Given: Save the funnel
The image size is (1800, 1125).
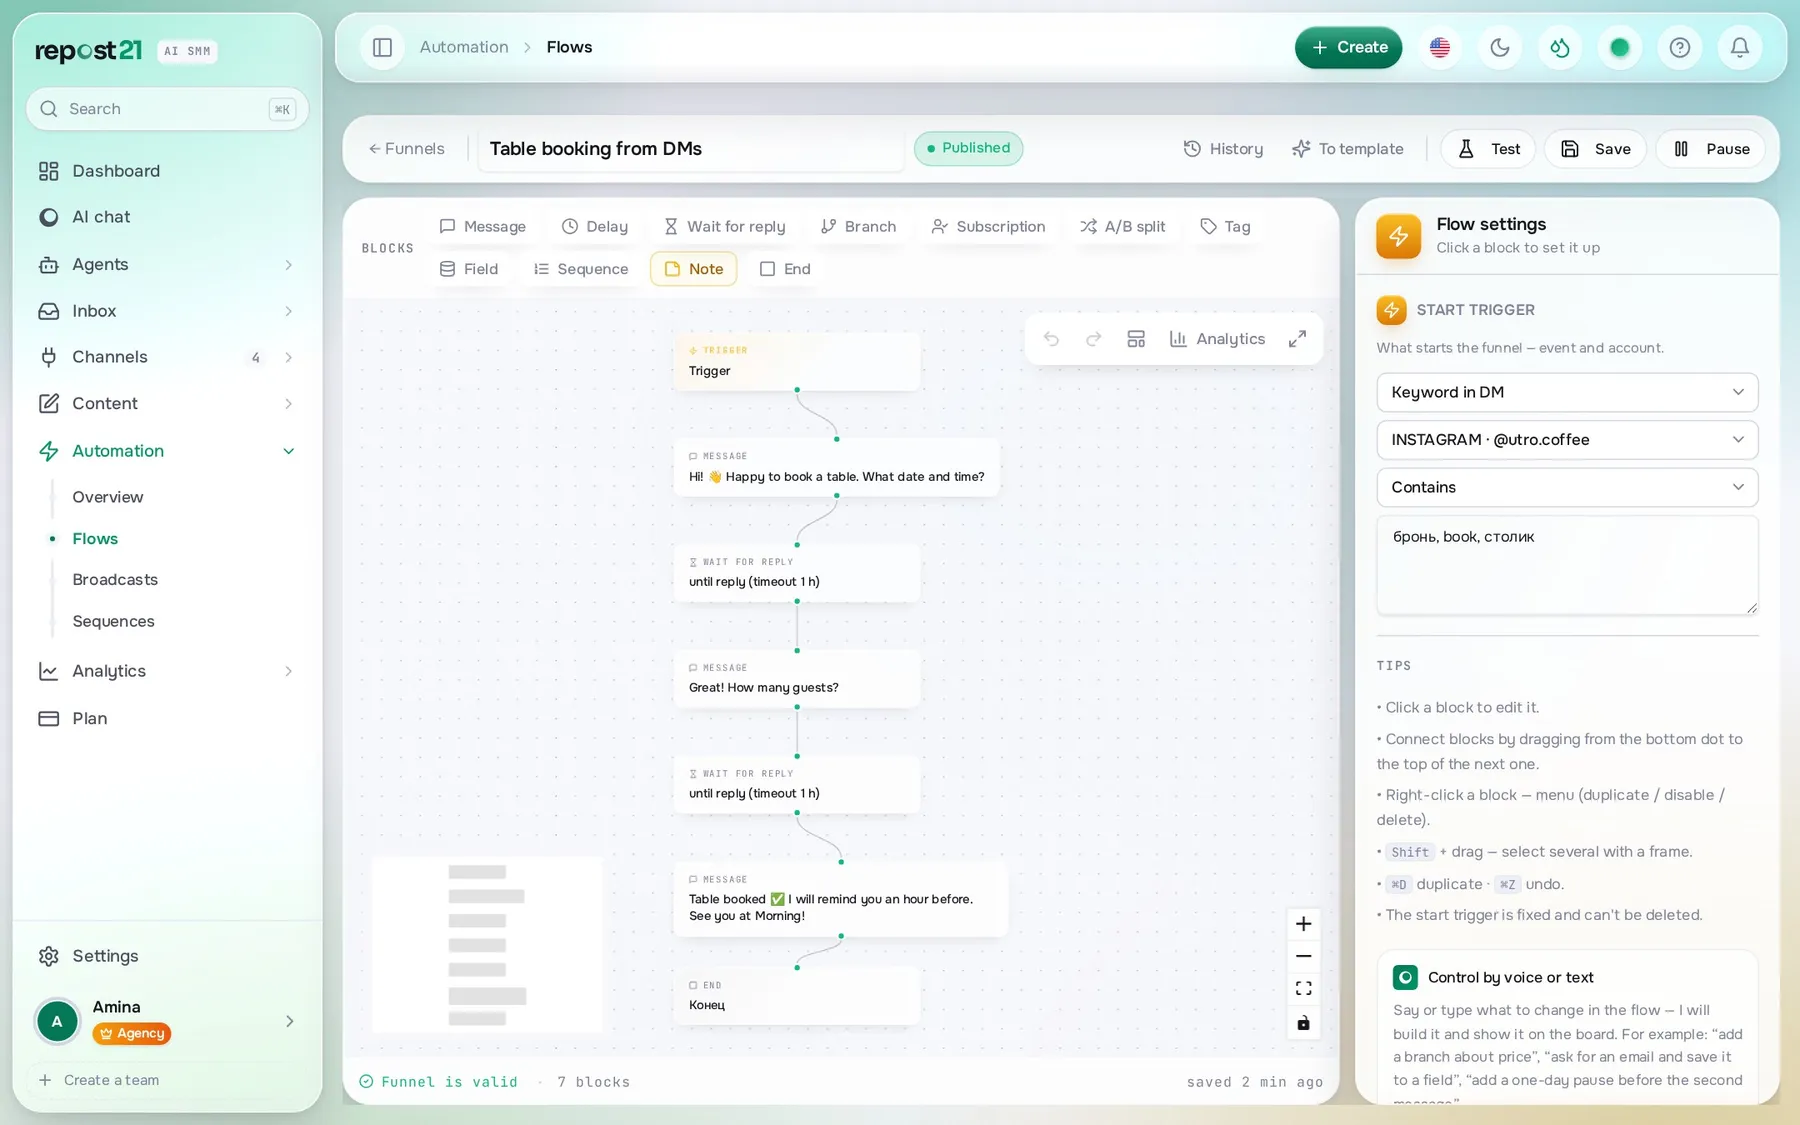Looking at the screenshot, I should click(x=1595, y=149).
